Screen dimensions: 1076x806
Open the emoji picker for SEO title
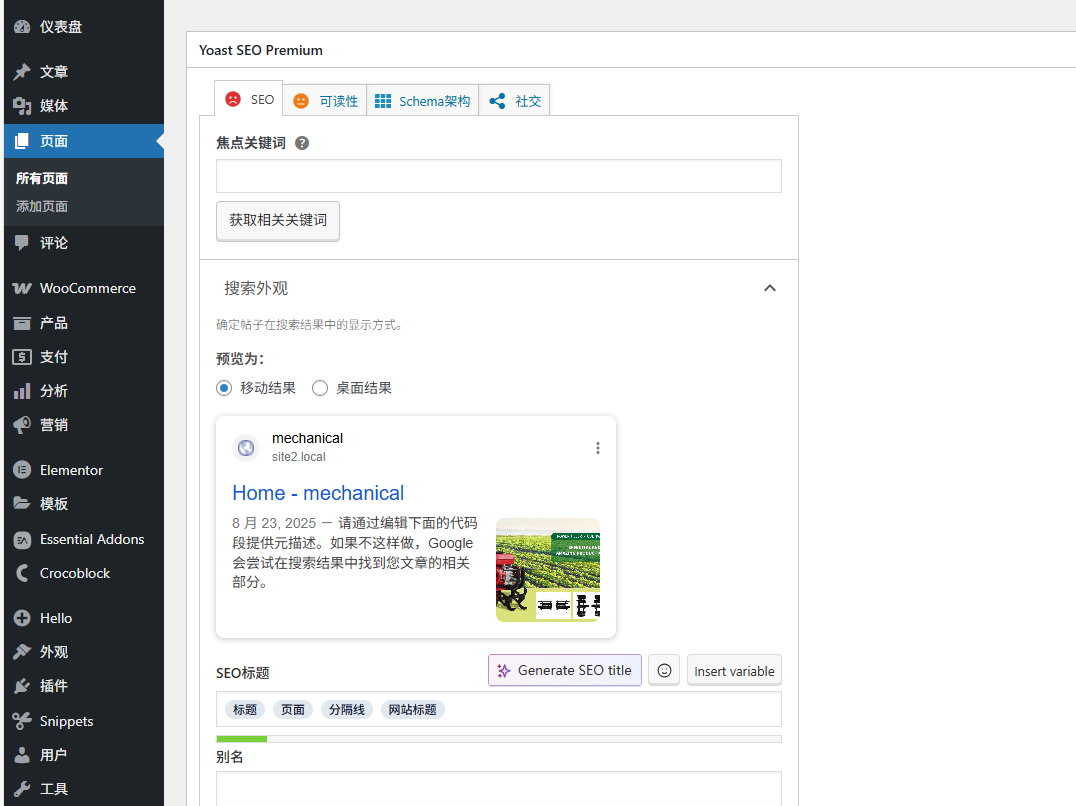pos(664,670)
